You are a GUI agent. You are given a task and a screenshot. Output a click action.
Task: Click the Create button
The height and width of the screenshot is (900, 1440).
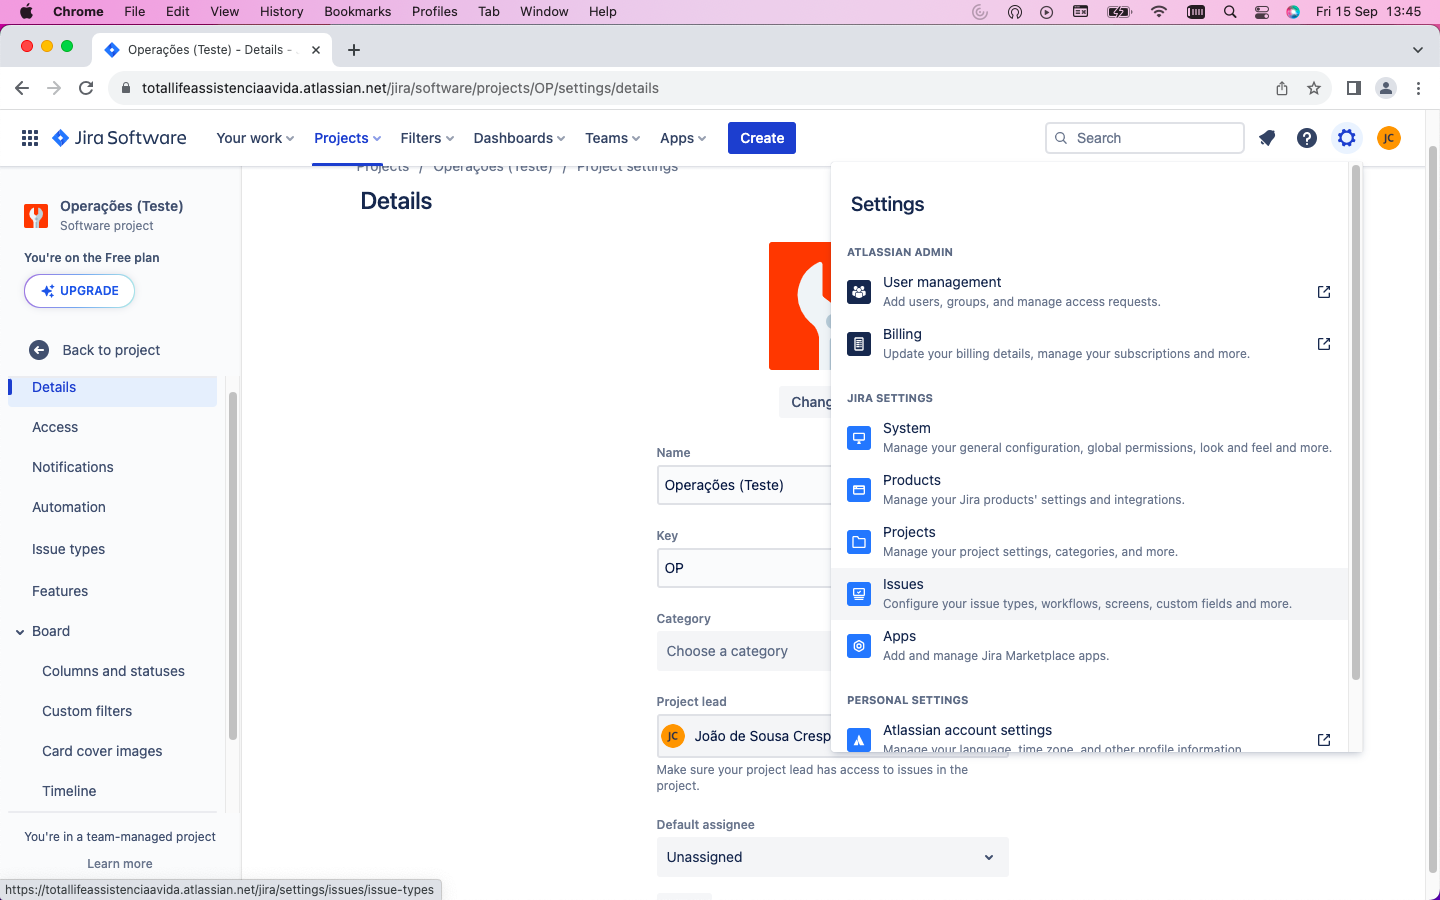761,138
